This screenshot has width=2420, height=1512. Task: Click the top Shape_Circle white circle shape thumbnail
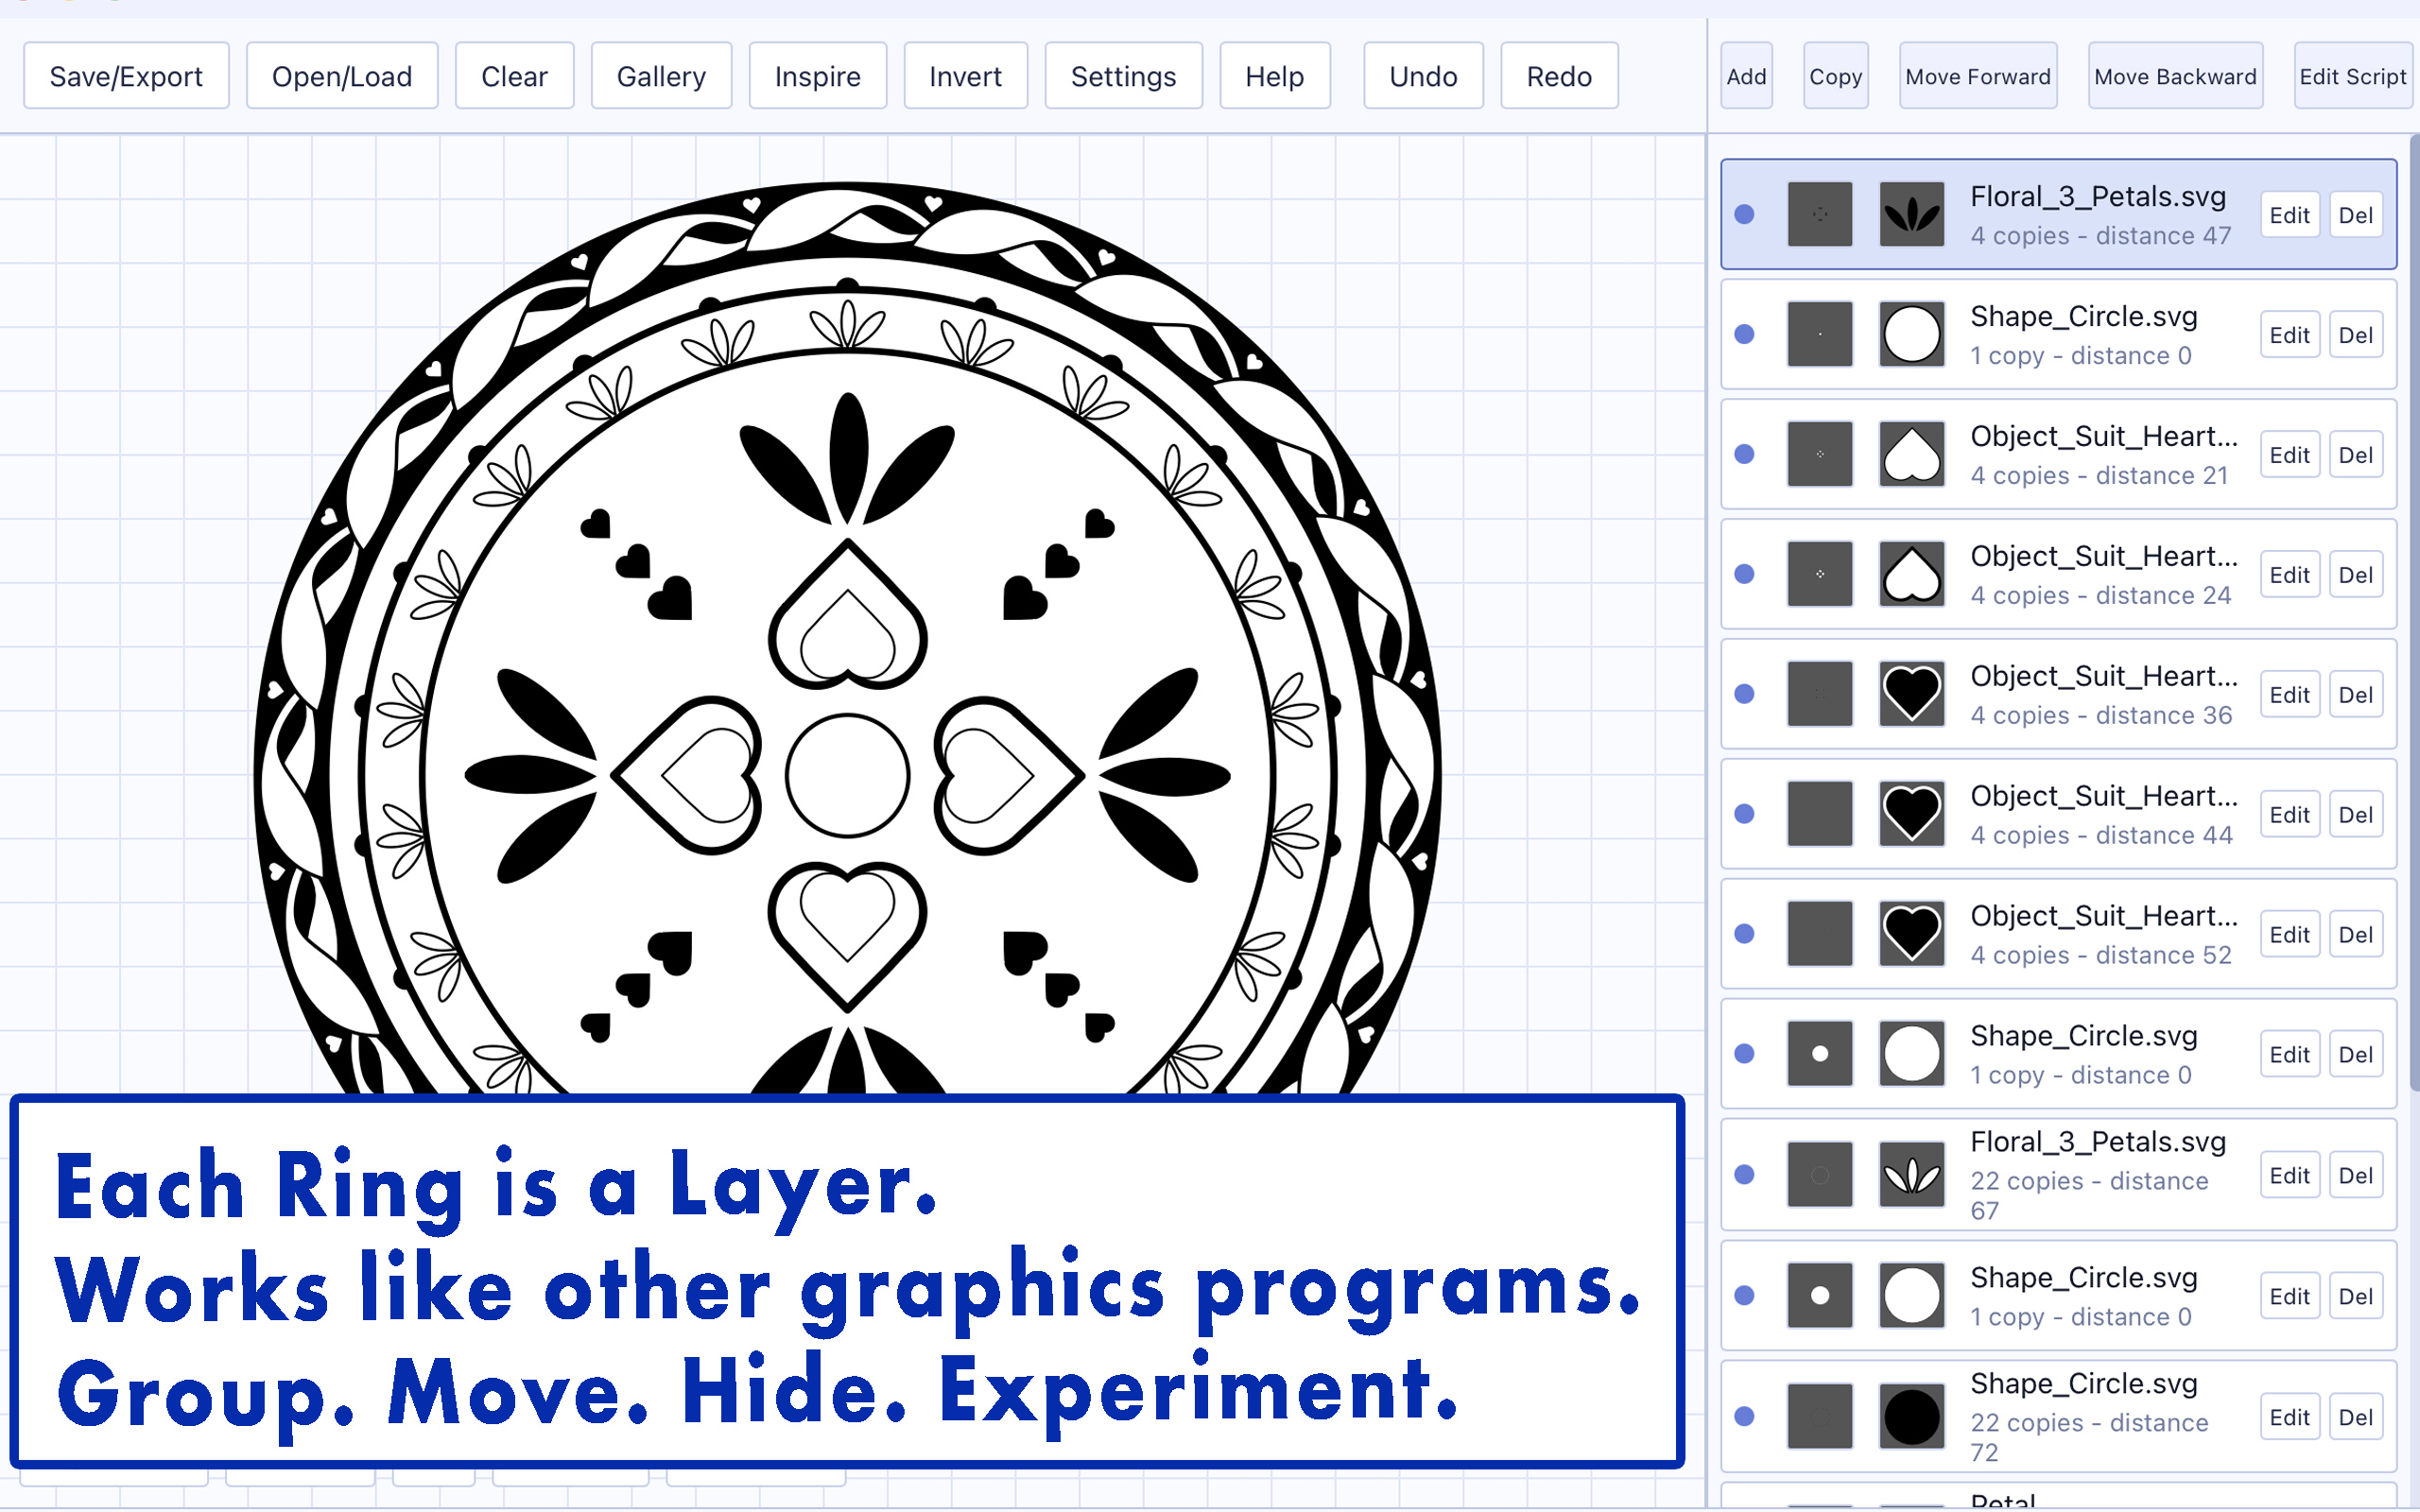point(1911,334)
